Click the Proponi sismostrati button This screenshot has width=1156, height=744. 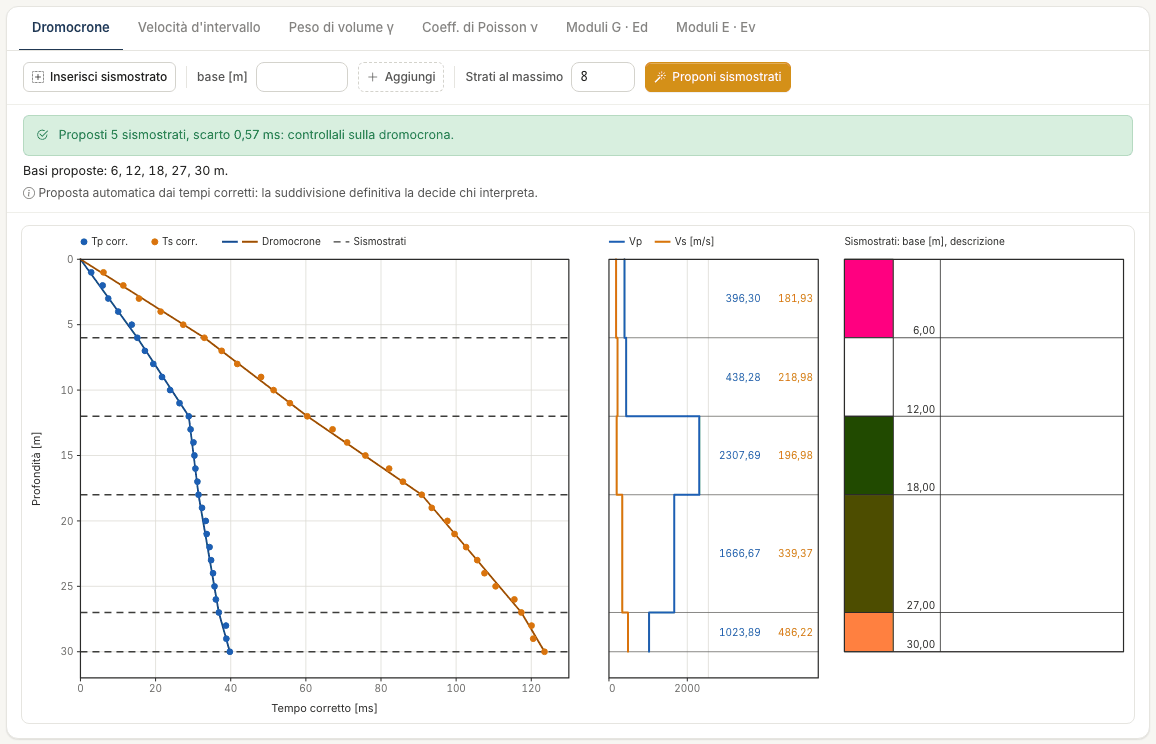point(718,77)
